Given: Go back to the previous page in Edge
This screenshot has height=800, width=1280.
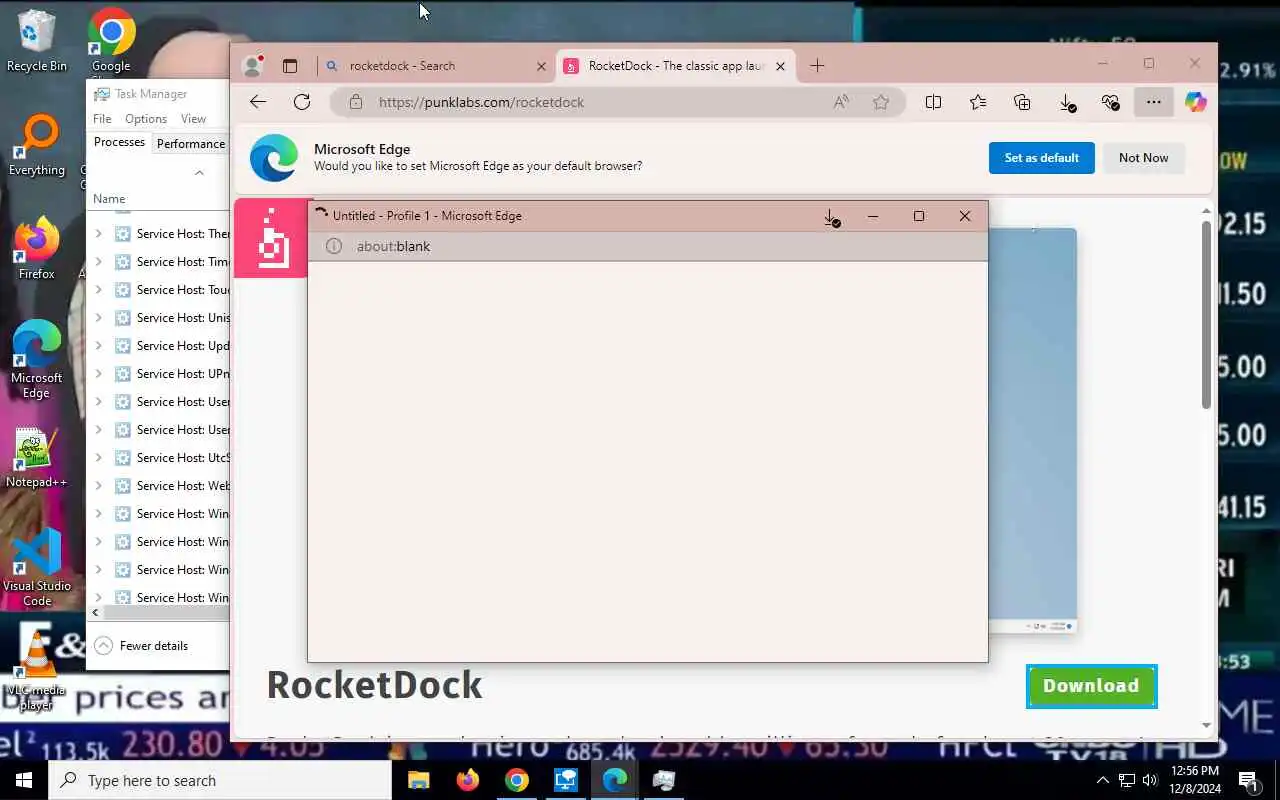Looking at the screenshot, I should point(258,102).
